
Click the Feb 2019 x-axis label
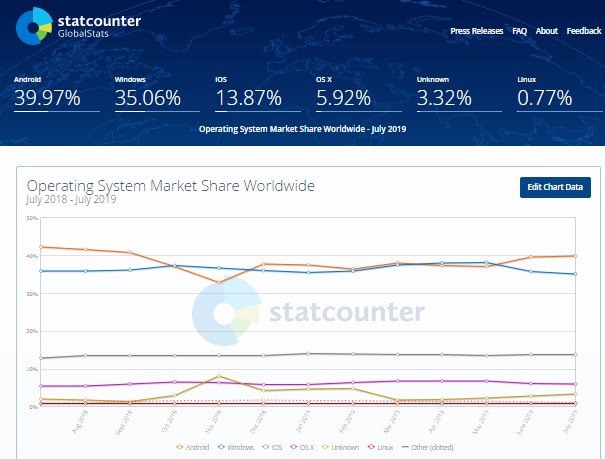pyautogui.click(x=348, y=422)
